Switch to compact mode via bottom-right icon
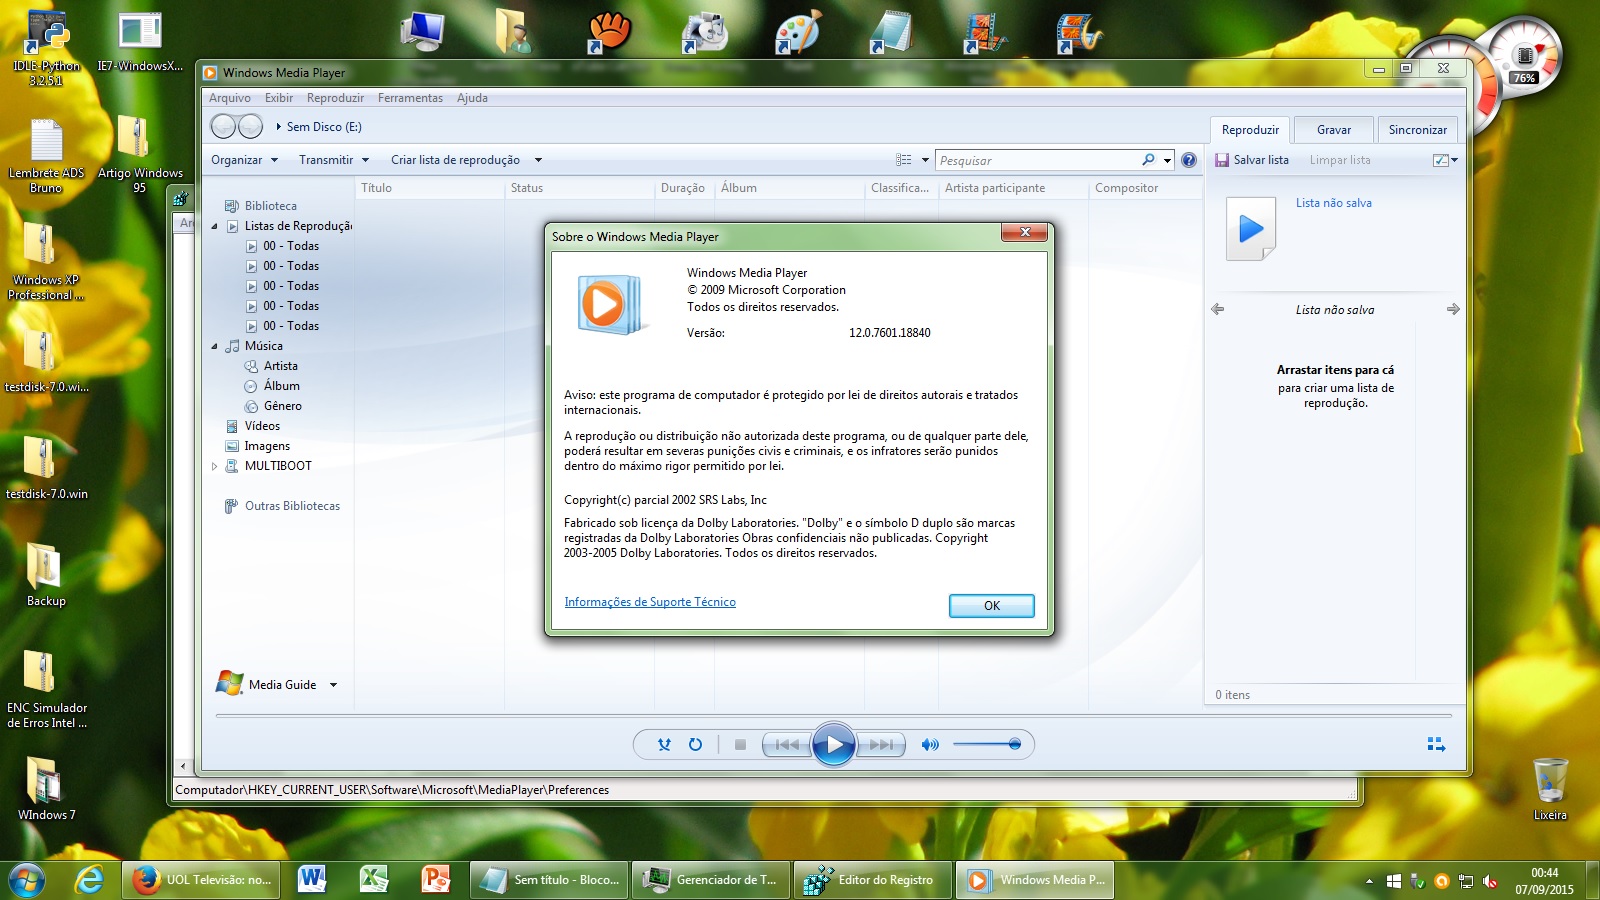Viewport: 1600px width, 900px height. click(x=1437, y=744)
